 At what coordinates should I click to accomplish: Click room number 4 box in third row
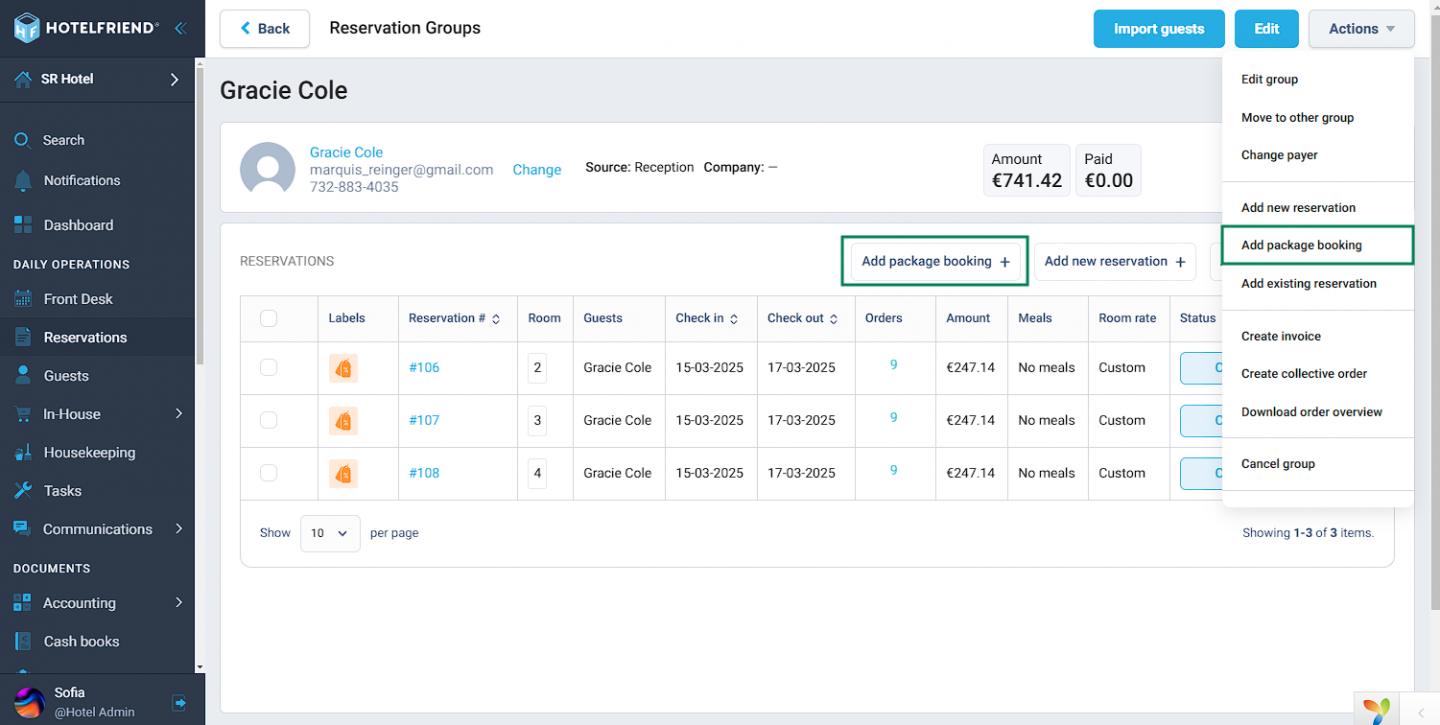(x=538, y=473)
